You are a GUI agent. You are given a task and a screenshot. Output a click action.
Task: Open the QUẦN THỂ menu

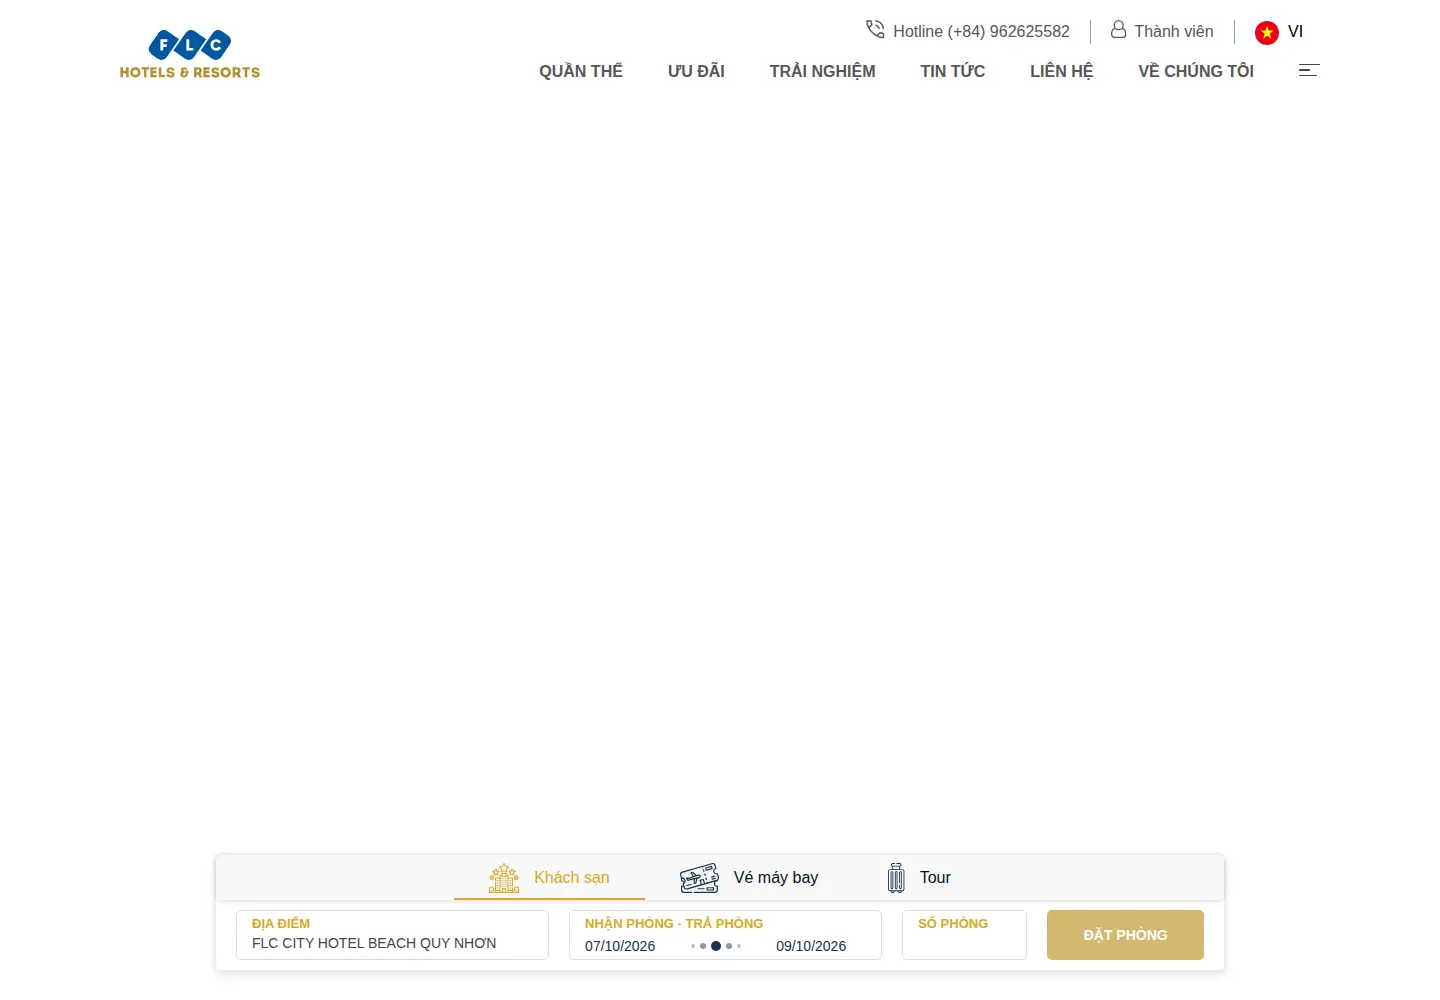[x=581, y=71]
